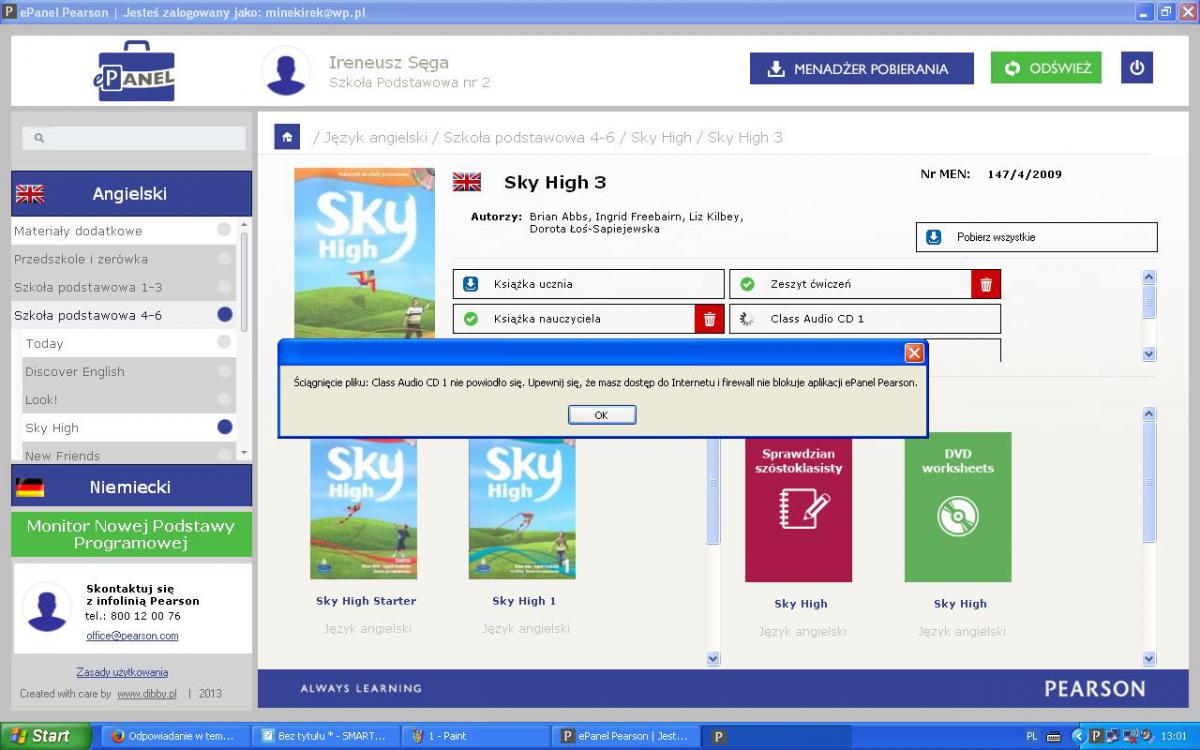Click the down arrow of the sidebar scrollbar
Viewport: 1200px width, 750px height.
tap(244, 453)
